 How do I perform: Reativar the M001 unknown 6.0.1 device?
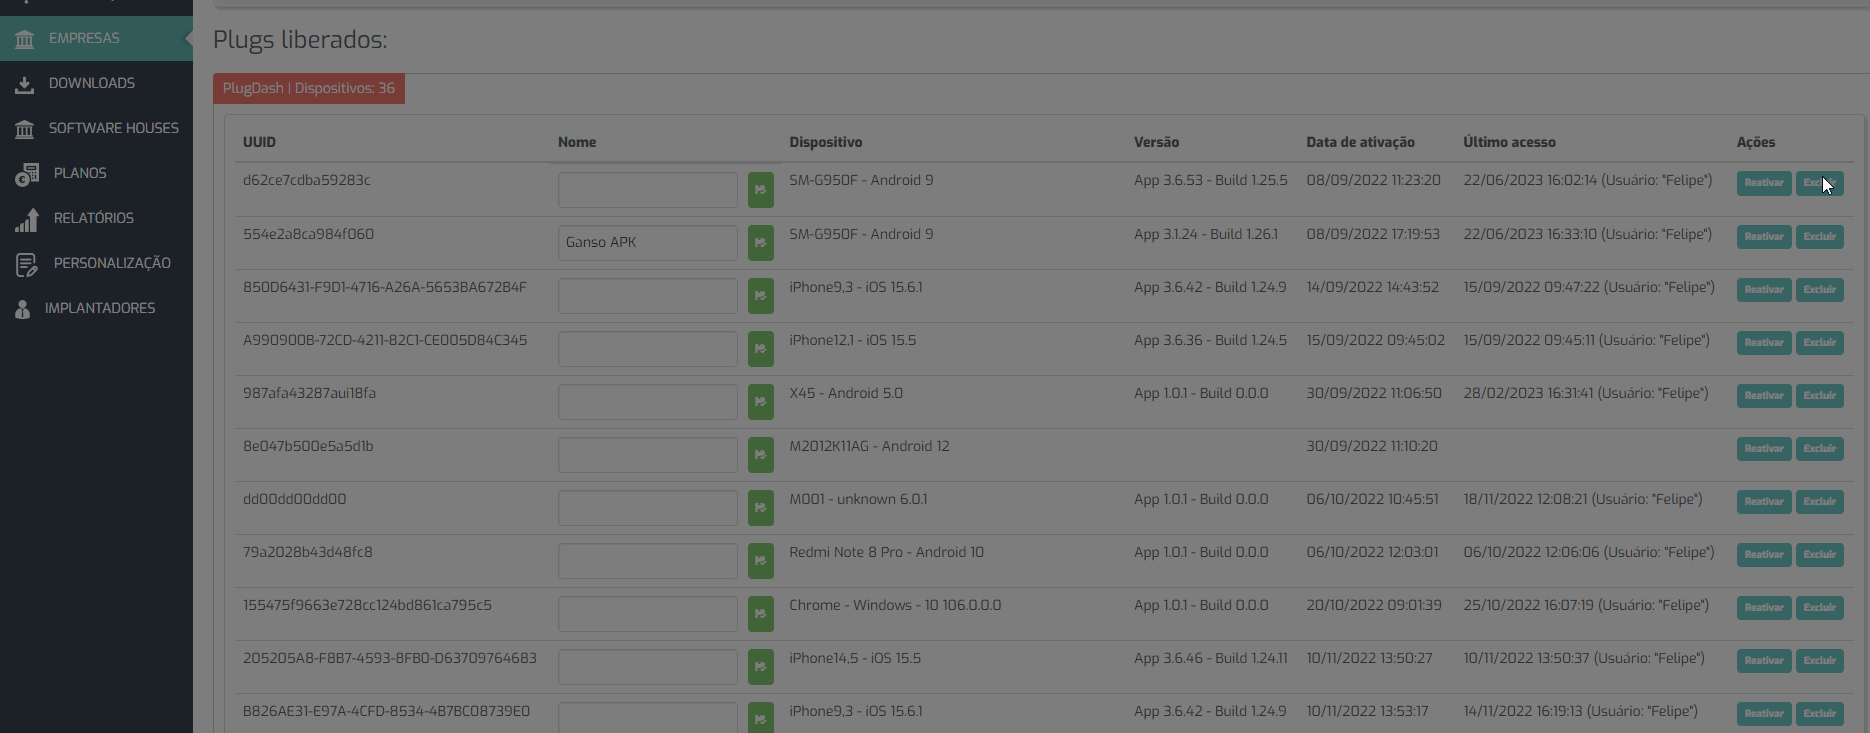point(1764,502)
